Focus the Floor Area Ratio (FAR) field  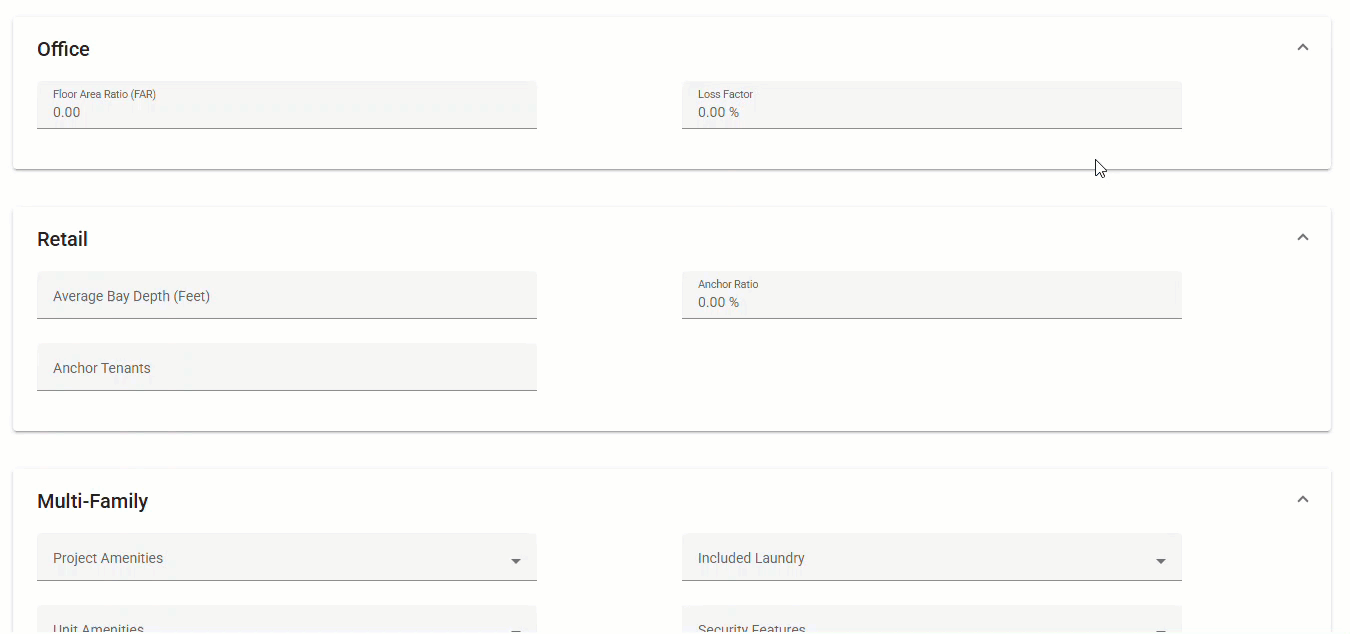click(x=287, y=105)
